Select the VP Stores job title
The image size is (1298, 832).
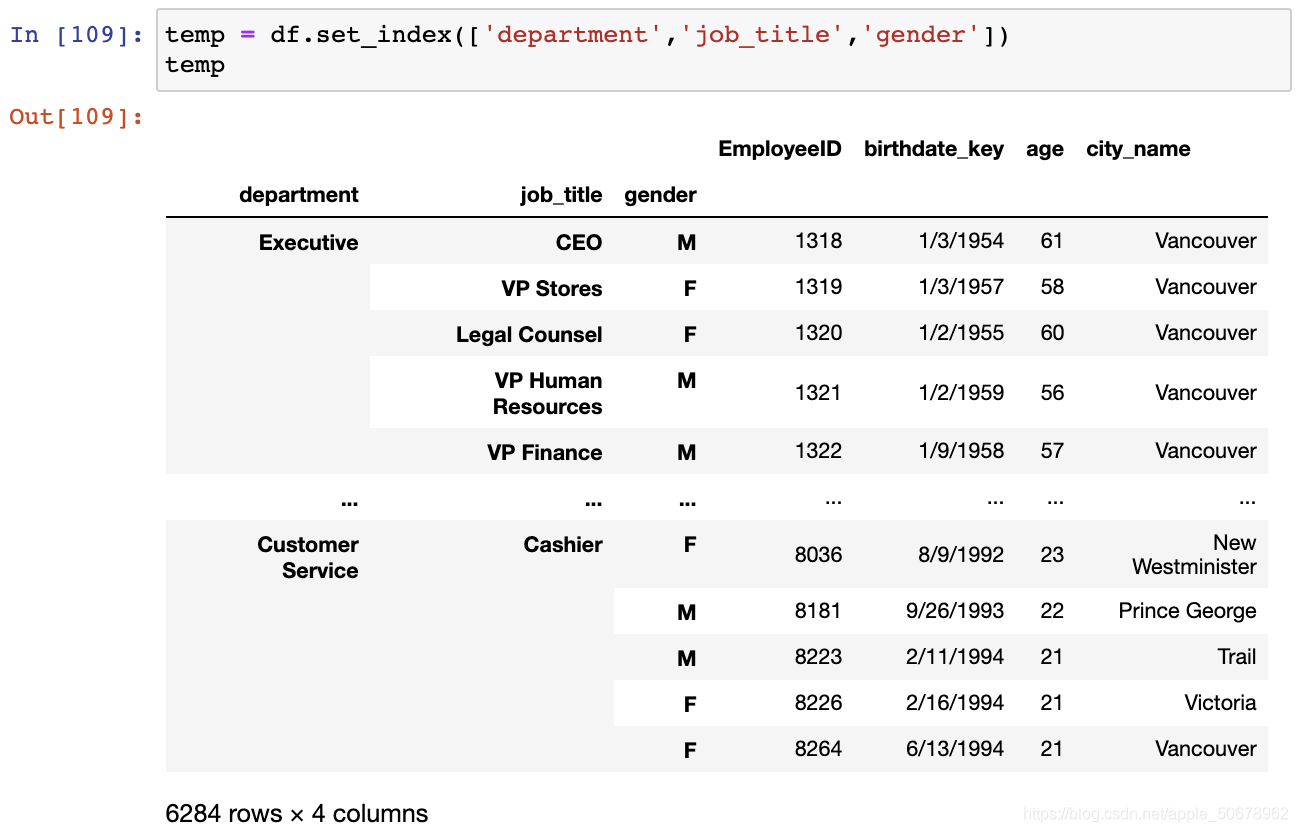[552, 289]
